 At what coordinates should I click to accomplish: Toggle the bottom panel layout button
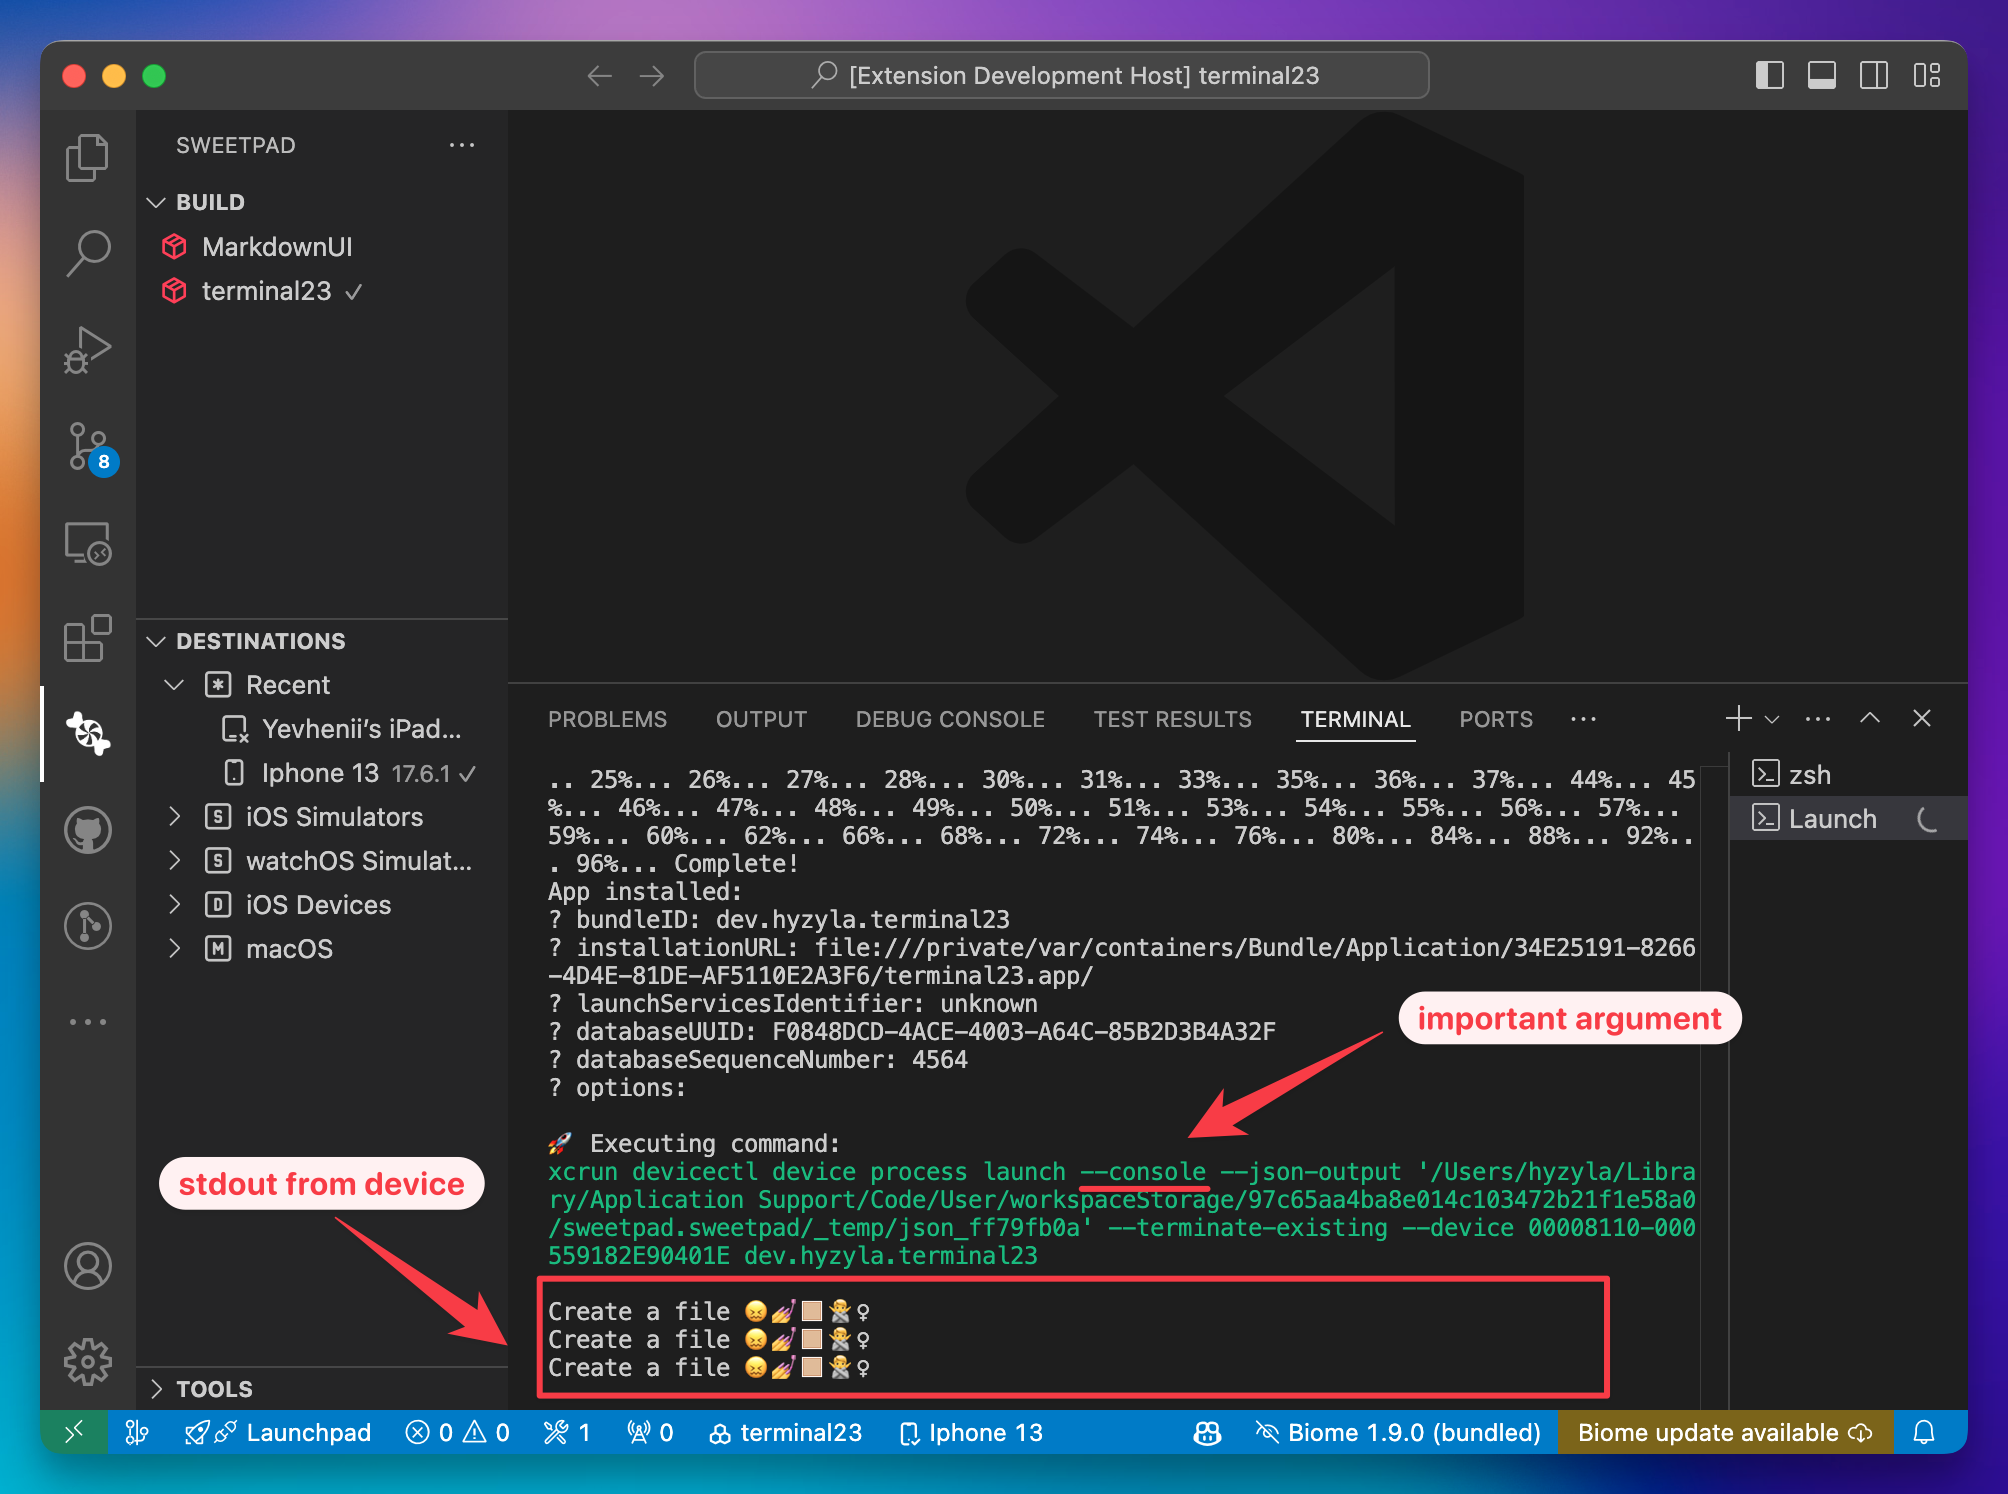pyautogui.click(x=1821, y=76)
